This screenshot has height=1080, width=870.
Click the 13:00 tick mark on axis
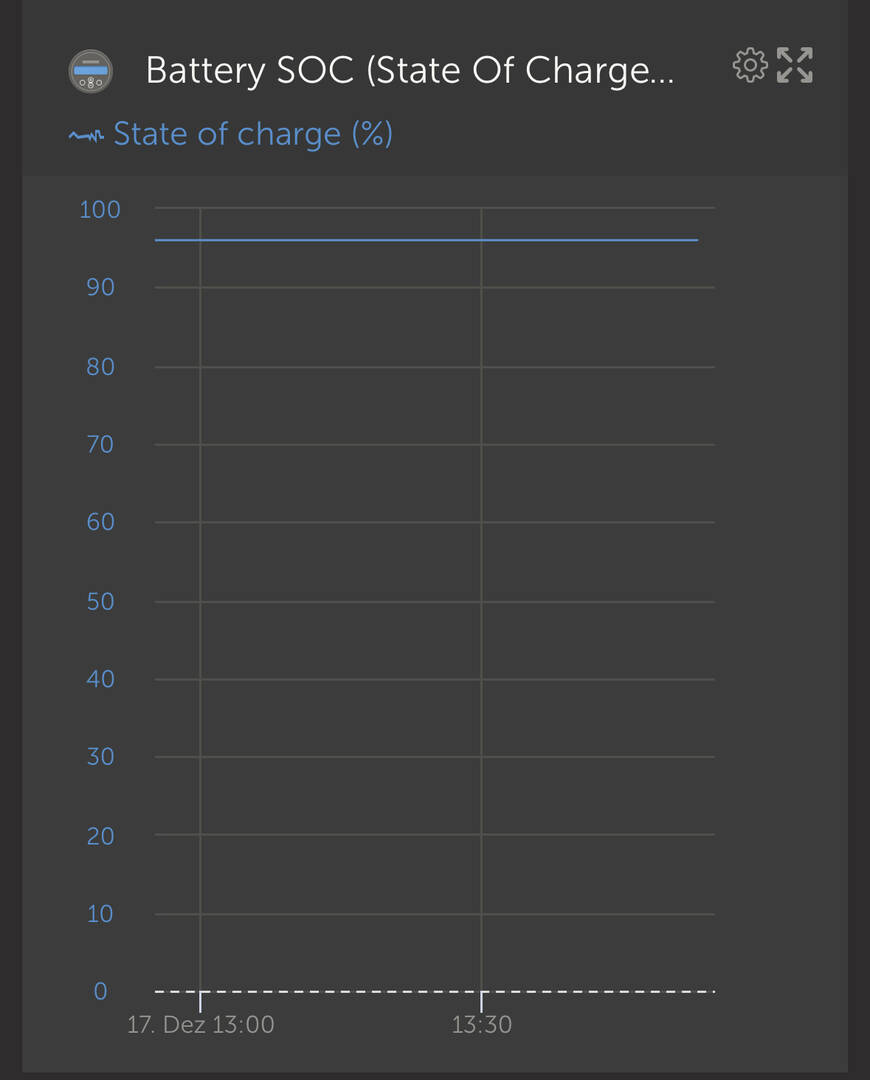click(200, 1001)
